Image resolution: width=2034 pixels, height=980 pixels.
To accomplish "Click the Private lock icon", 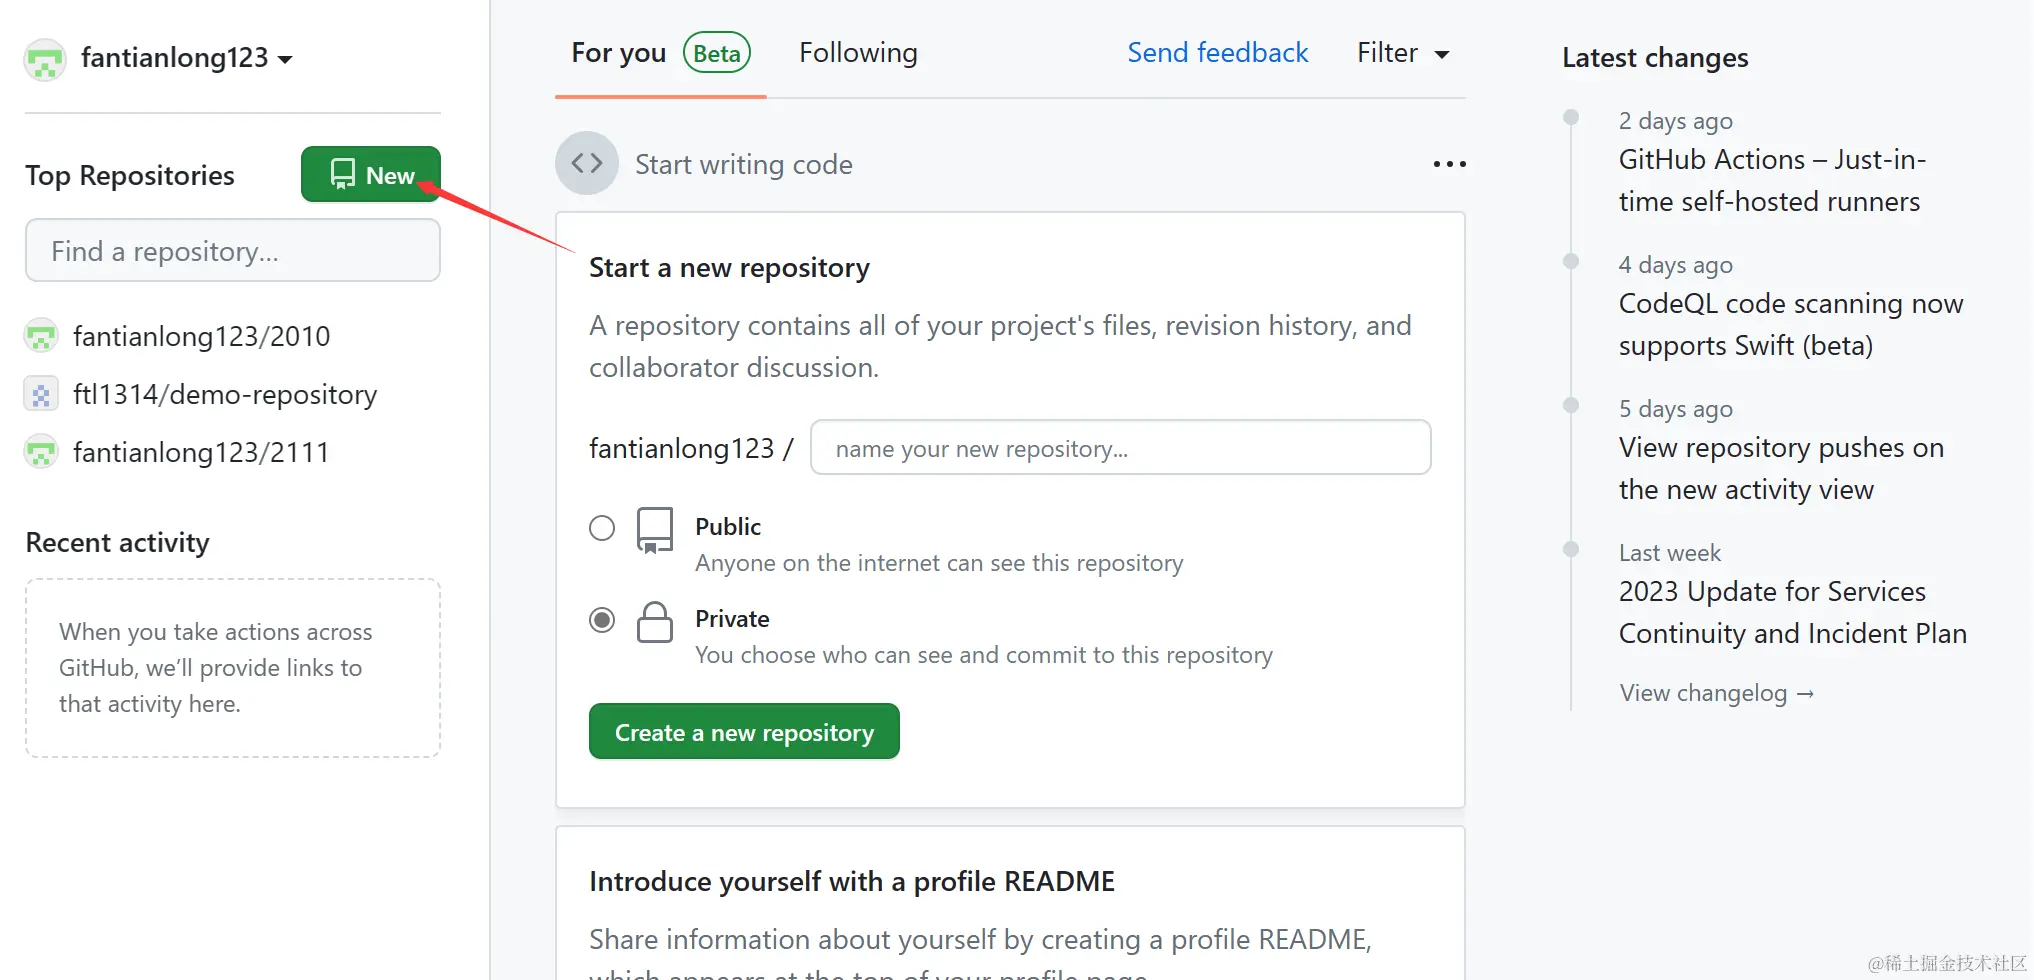I will [655, 622].
